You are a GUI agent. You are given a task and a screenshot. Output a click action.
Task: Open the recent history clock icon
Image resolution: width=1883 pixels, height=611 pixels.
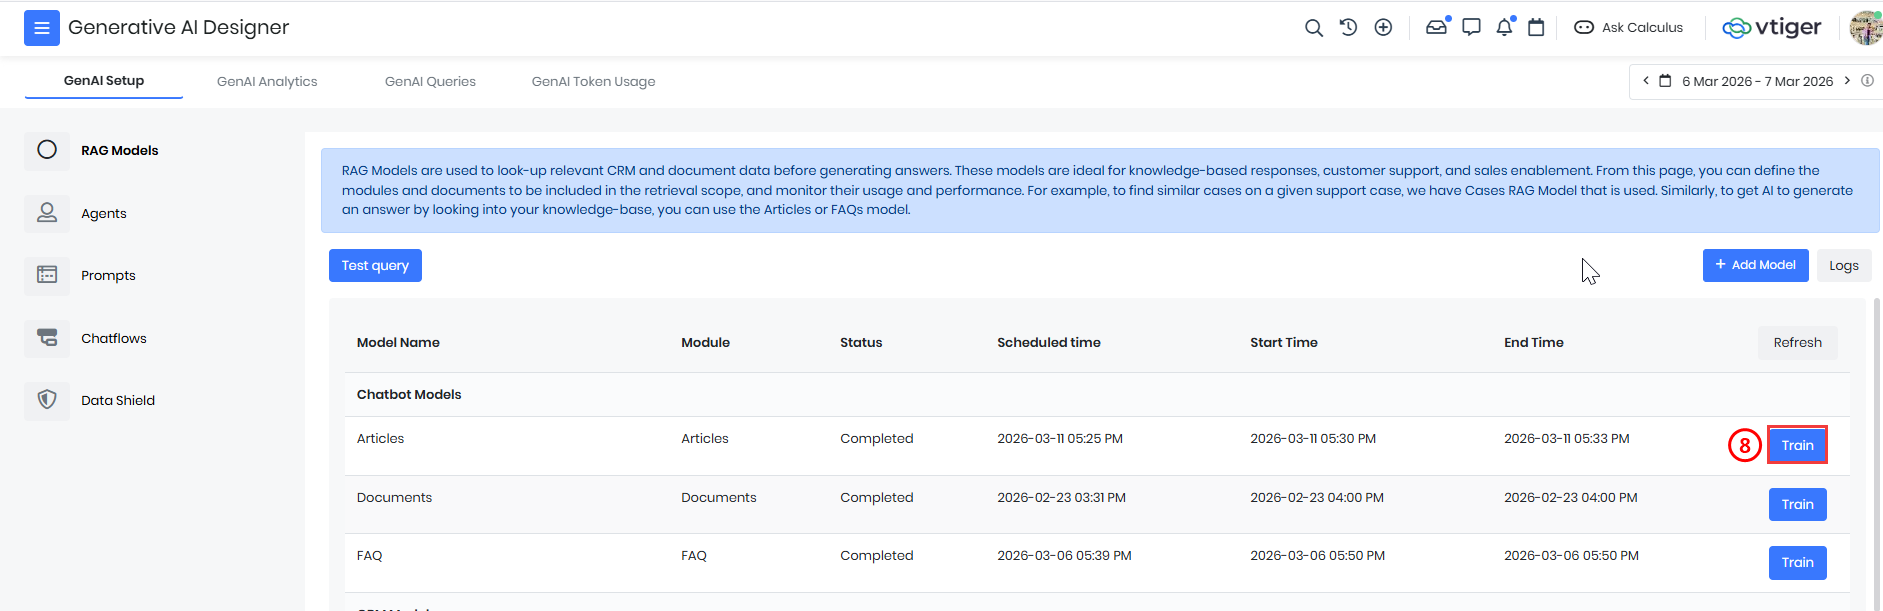point(1348,28)
